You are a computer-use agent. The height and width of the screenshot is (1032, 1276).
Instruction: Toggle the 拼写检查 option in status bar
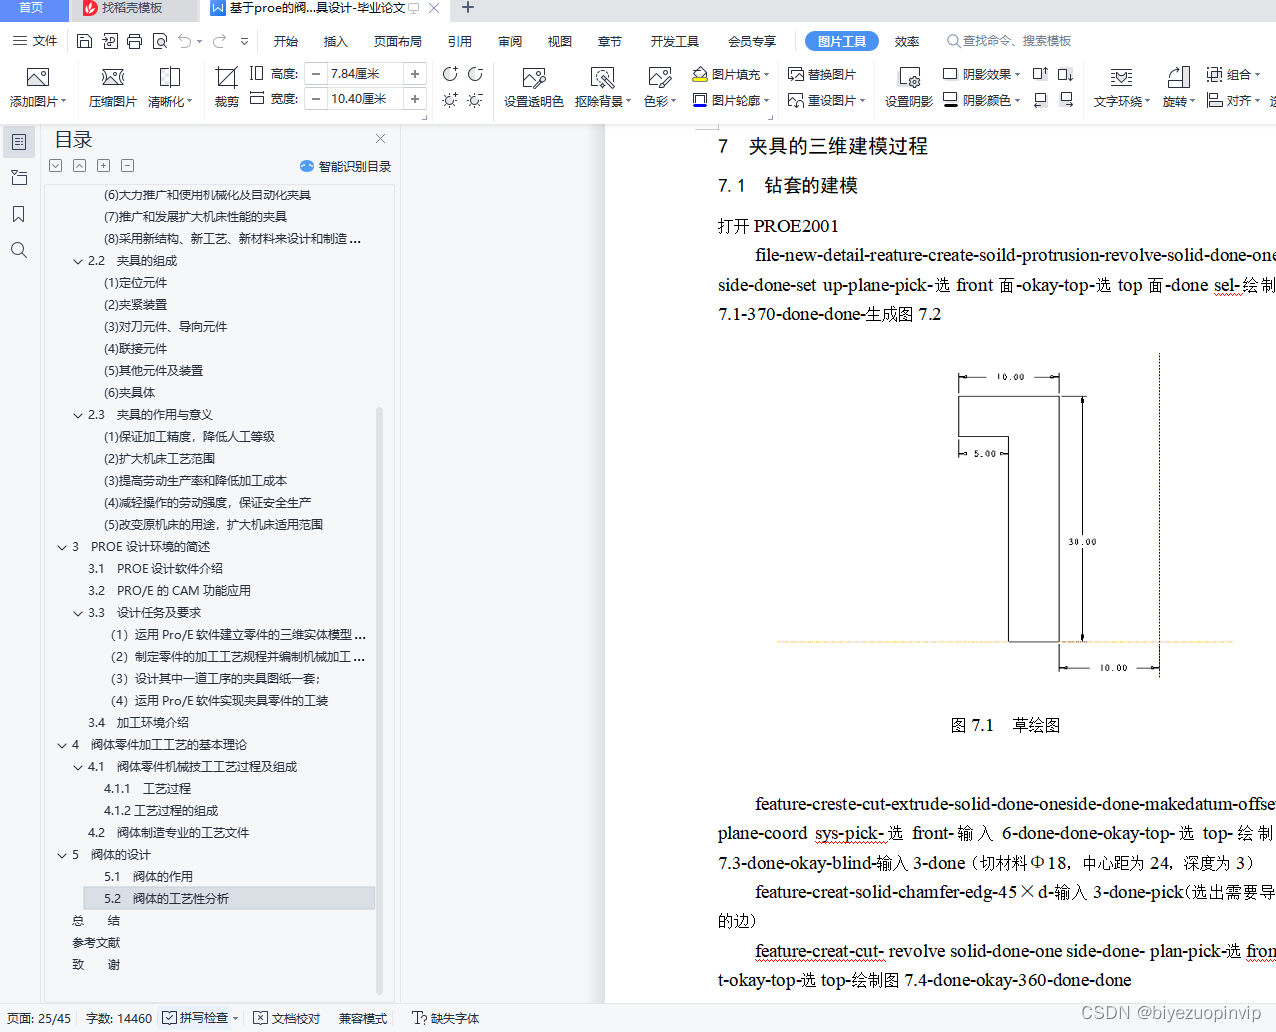coord(199,1018)
